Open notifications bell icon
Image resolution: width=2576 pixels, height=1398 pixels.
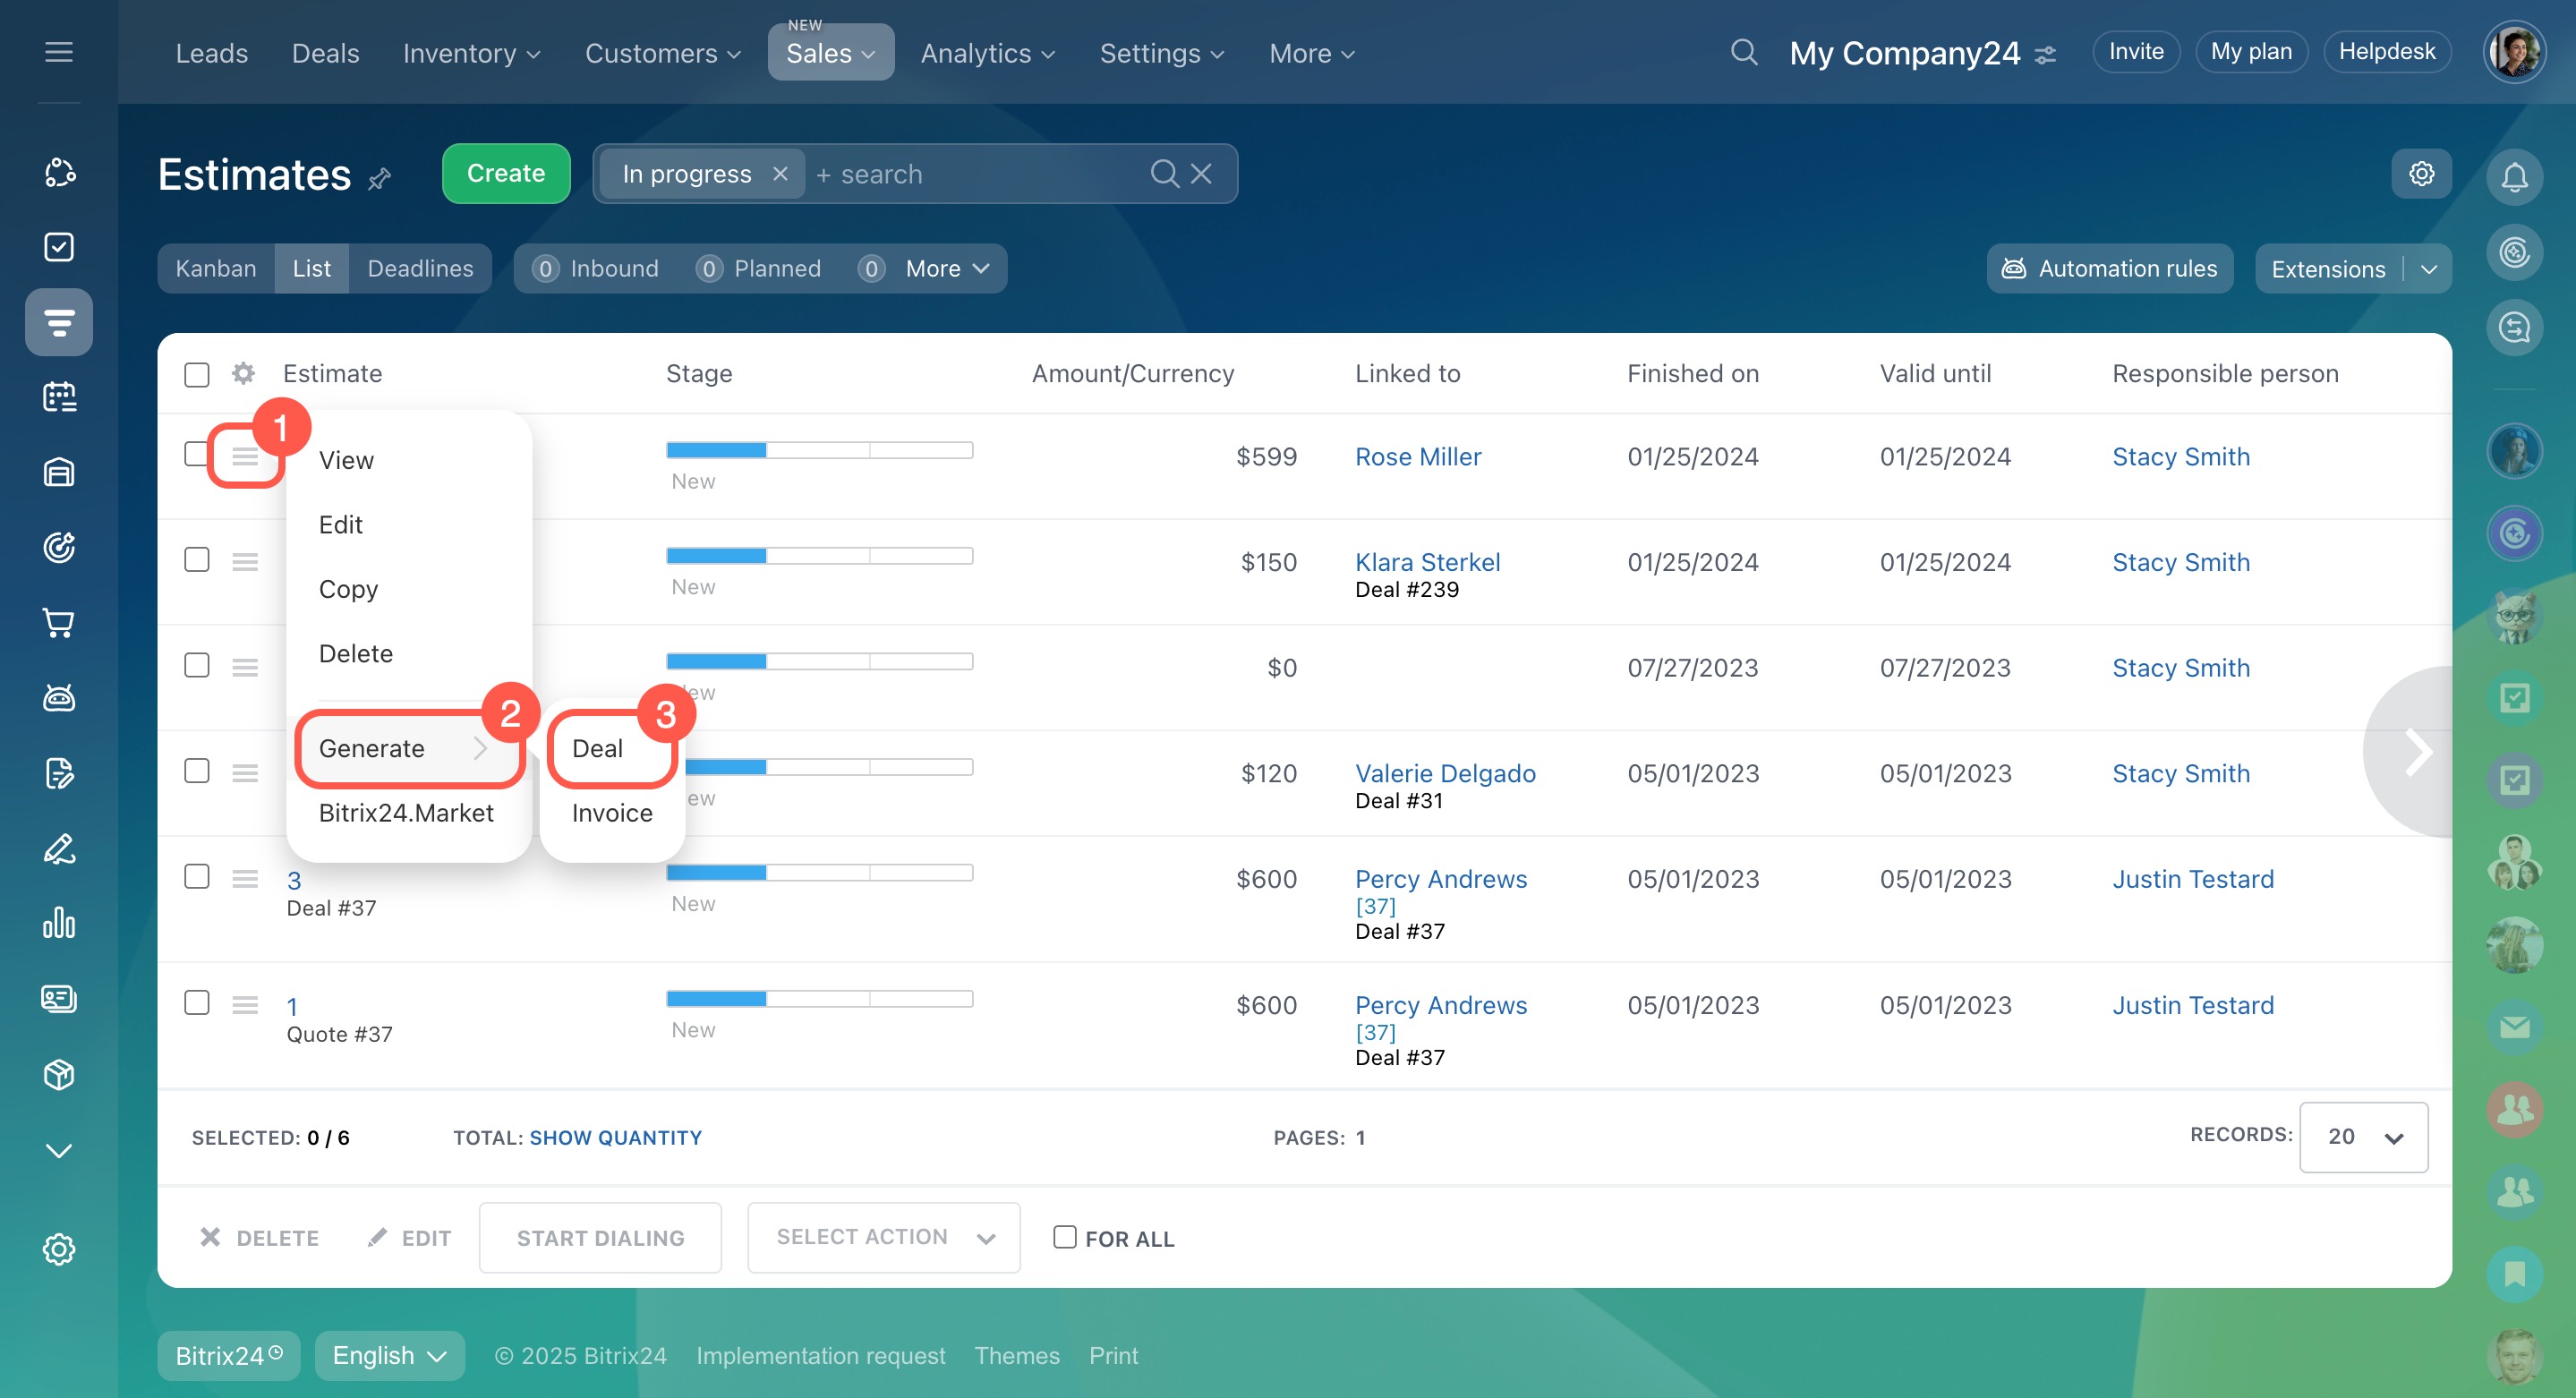pyautogui.click(x=2514, y=178)
